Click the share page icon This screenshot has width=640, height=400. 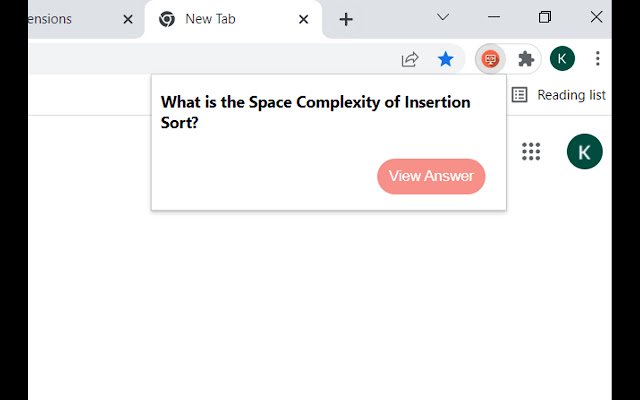(x=410, y=59)
